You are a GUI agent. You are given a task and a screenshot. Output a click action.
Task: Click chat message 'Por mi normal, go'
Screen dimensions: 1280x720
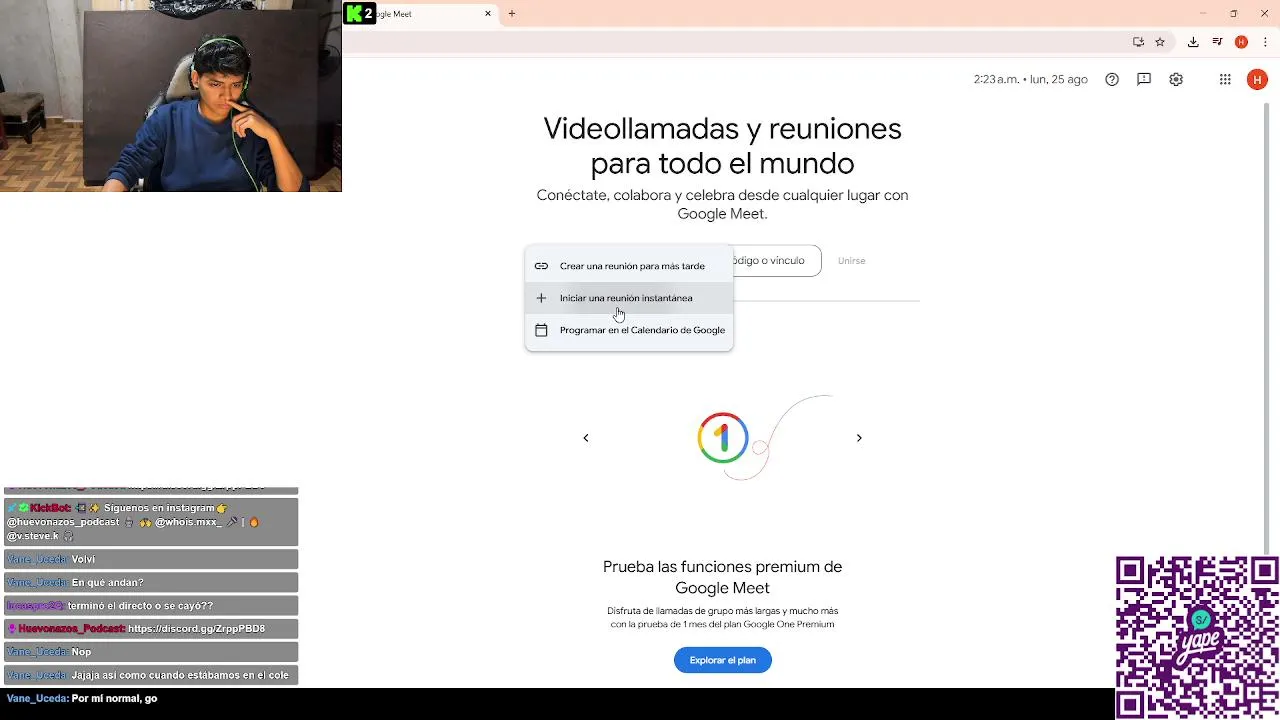pyautogui.click(x=114, y=699)
